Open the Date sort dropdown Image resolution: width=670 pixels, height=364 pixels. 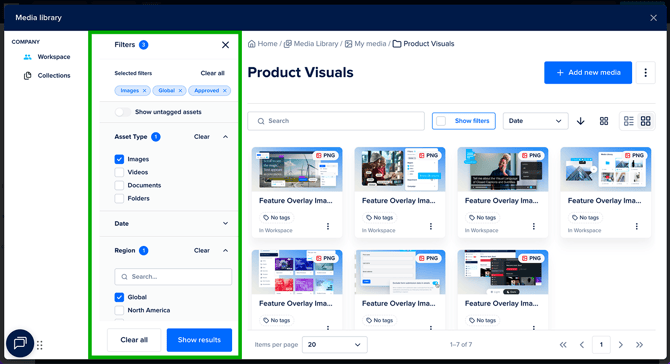tap(535, 121)
